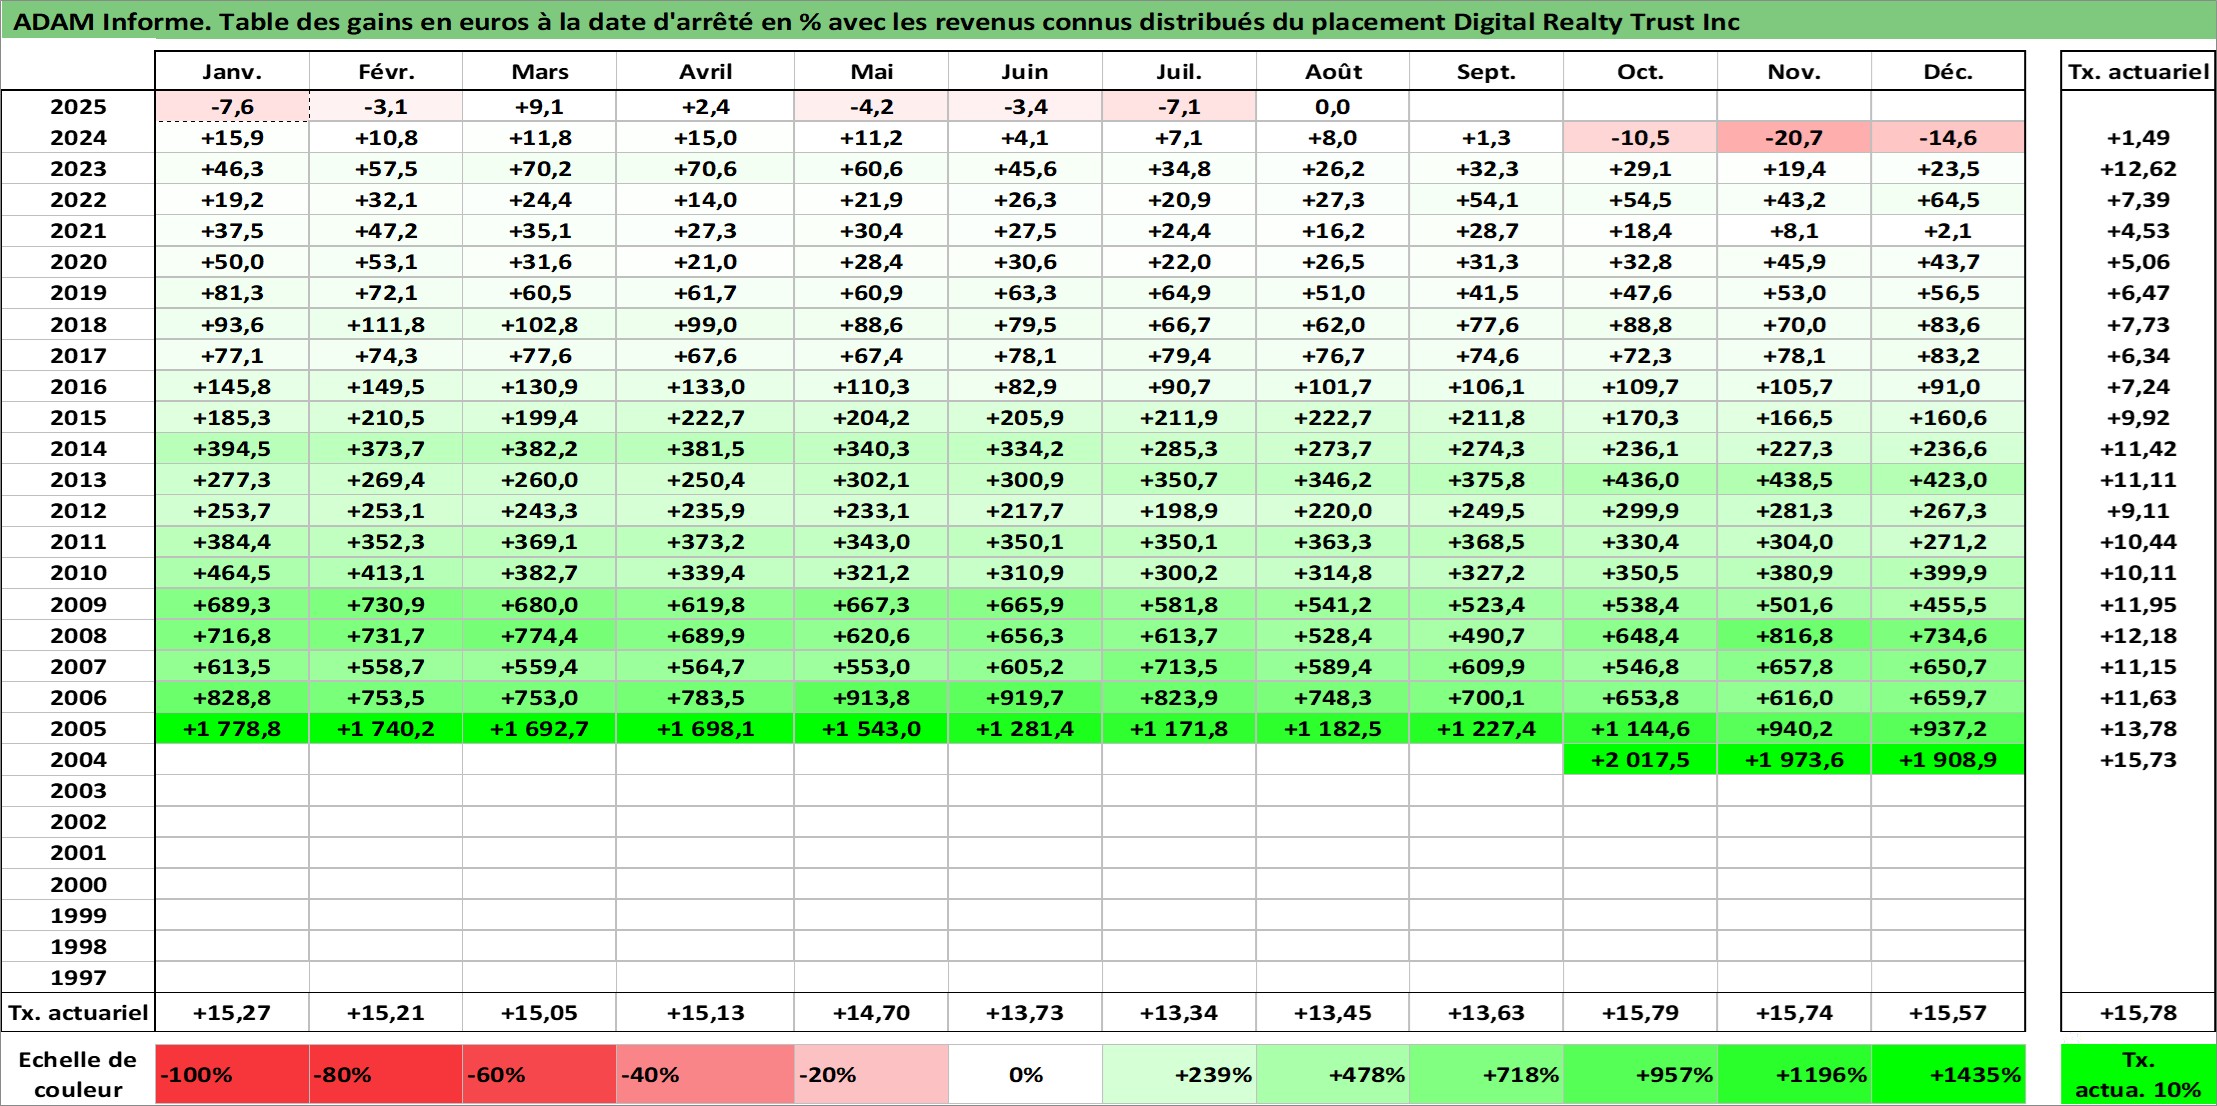Click the 'Tx. actua. 10%' green legend box

click(x=2138, y=1074)
